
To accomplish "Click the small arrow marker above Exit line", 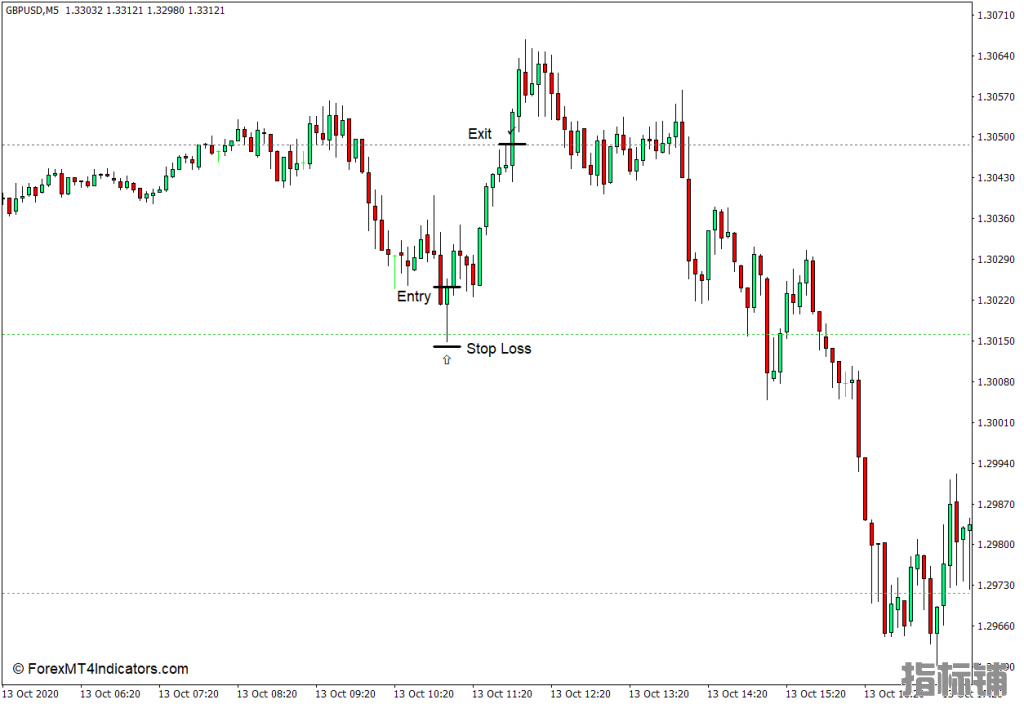I will tap(511, 131).
